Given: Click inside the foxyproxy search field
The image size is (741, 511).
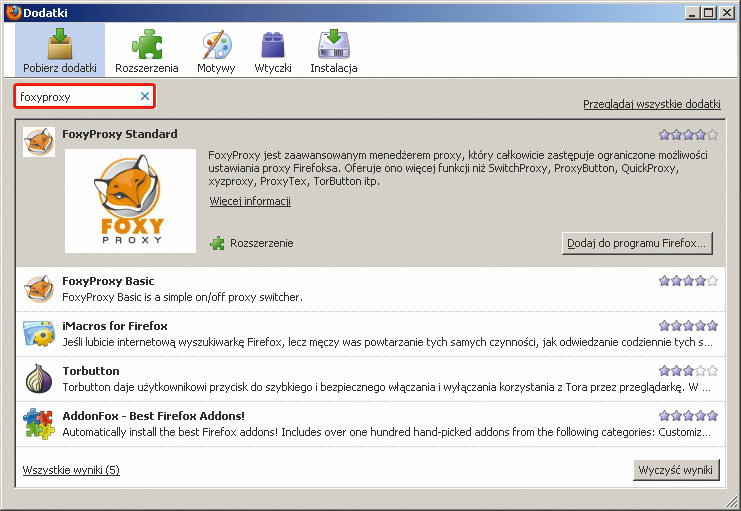Looking at the screenshot, I should (75, 97).
